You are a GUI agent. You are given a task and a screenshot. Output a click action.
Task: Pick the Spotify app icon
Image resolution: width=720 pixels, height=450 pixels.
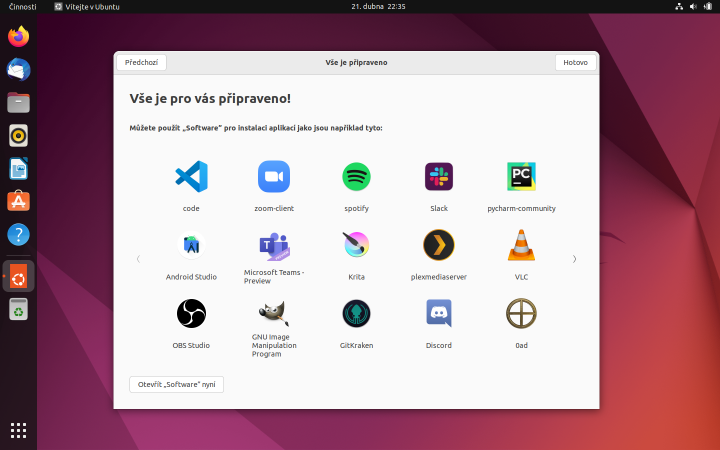tap(356, 176)
